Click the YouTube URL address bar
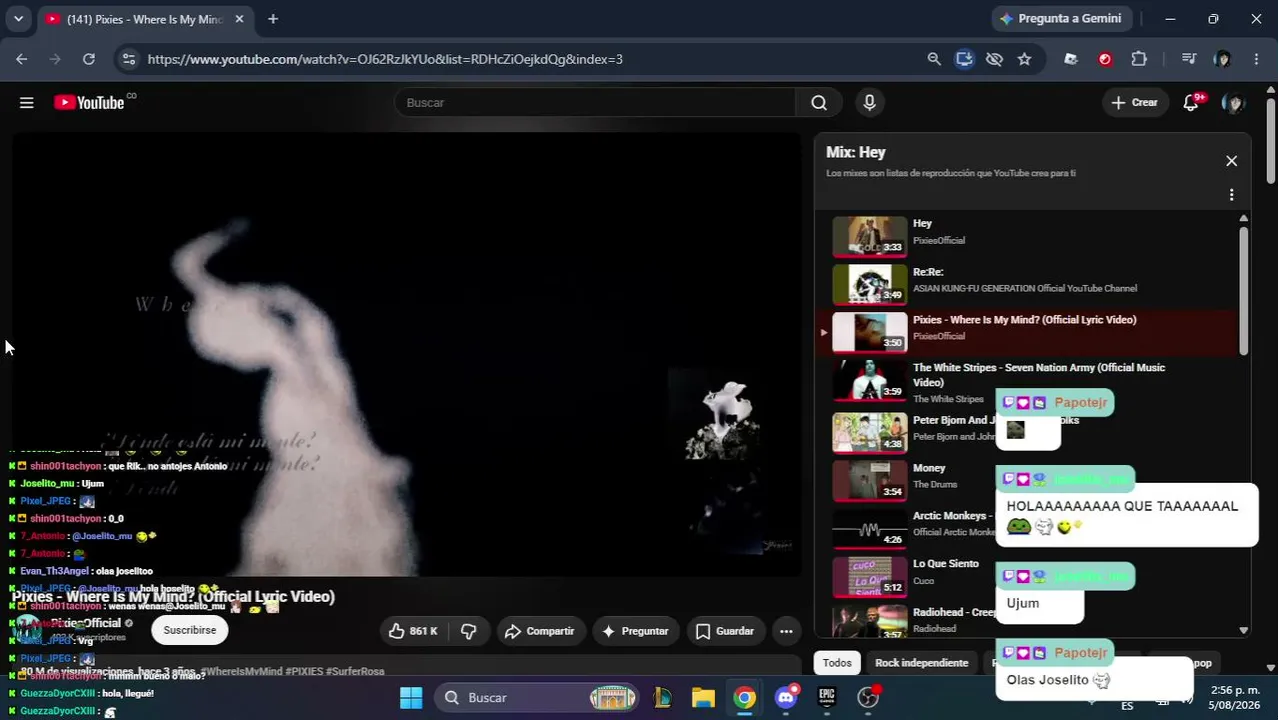 [x=385, y=59]
